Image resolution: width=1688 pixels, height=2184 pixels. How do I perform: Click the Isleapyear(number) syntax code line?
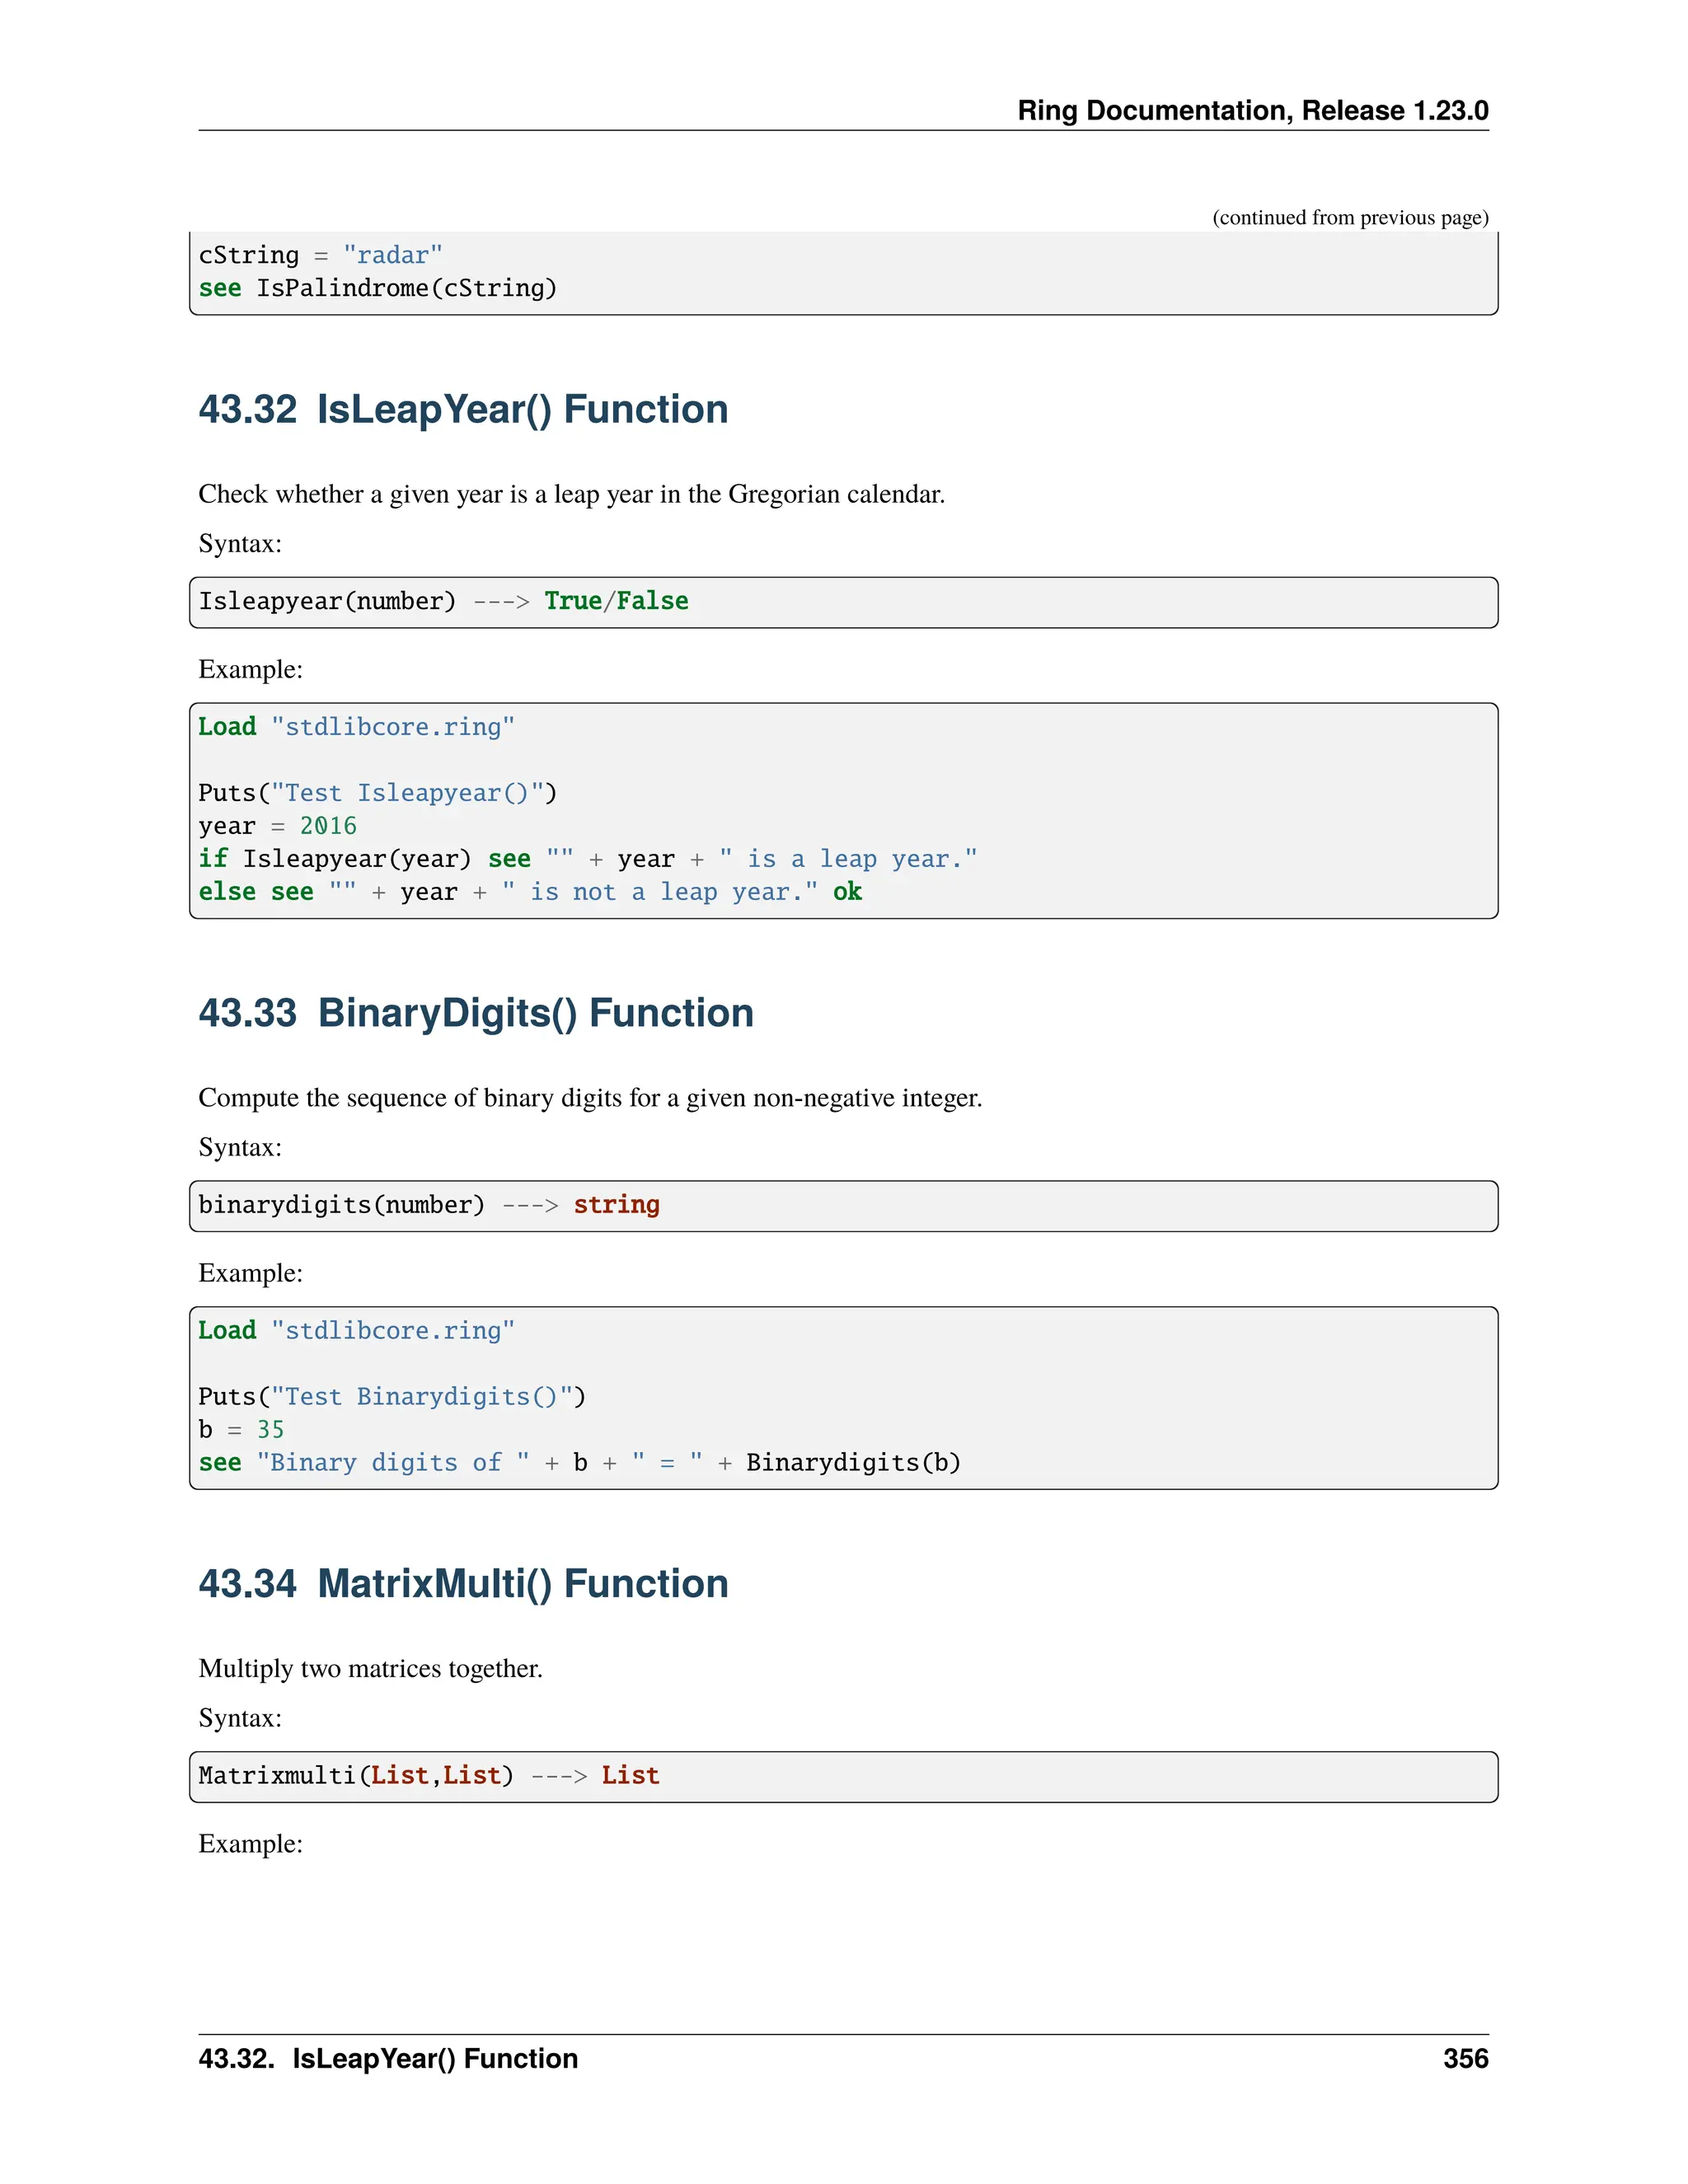coord(443,601)
